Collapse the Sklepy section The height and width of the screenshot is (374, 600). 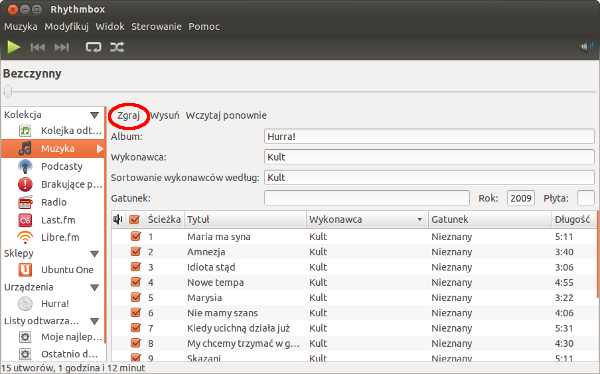pos(95,254)
